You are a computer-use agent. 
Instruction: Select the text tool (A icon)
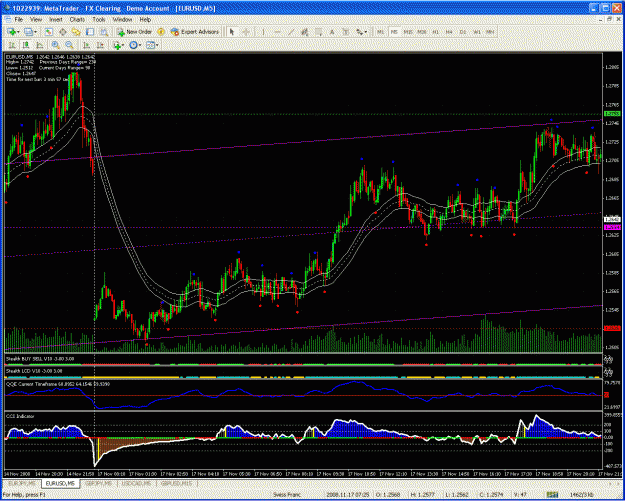pos(332,32)
